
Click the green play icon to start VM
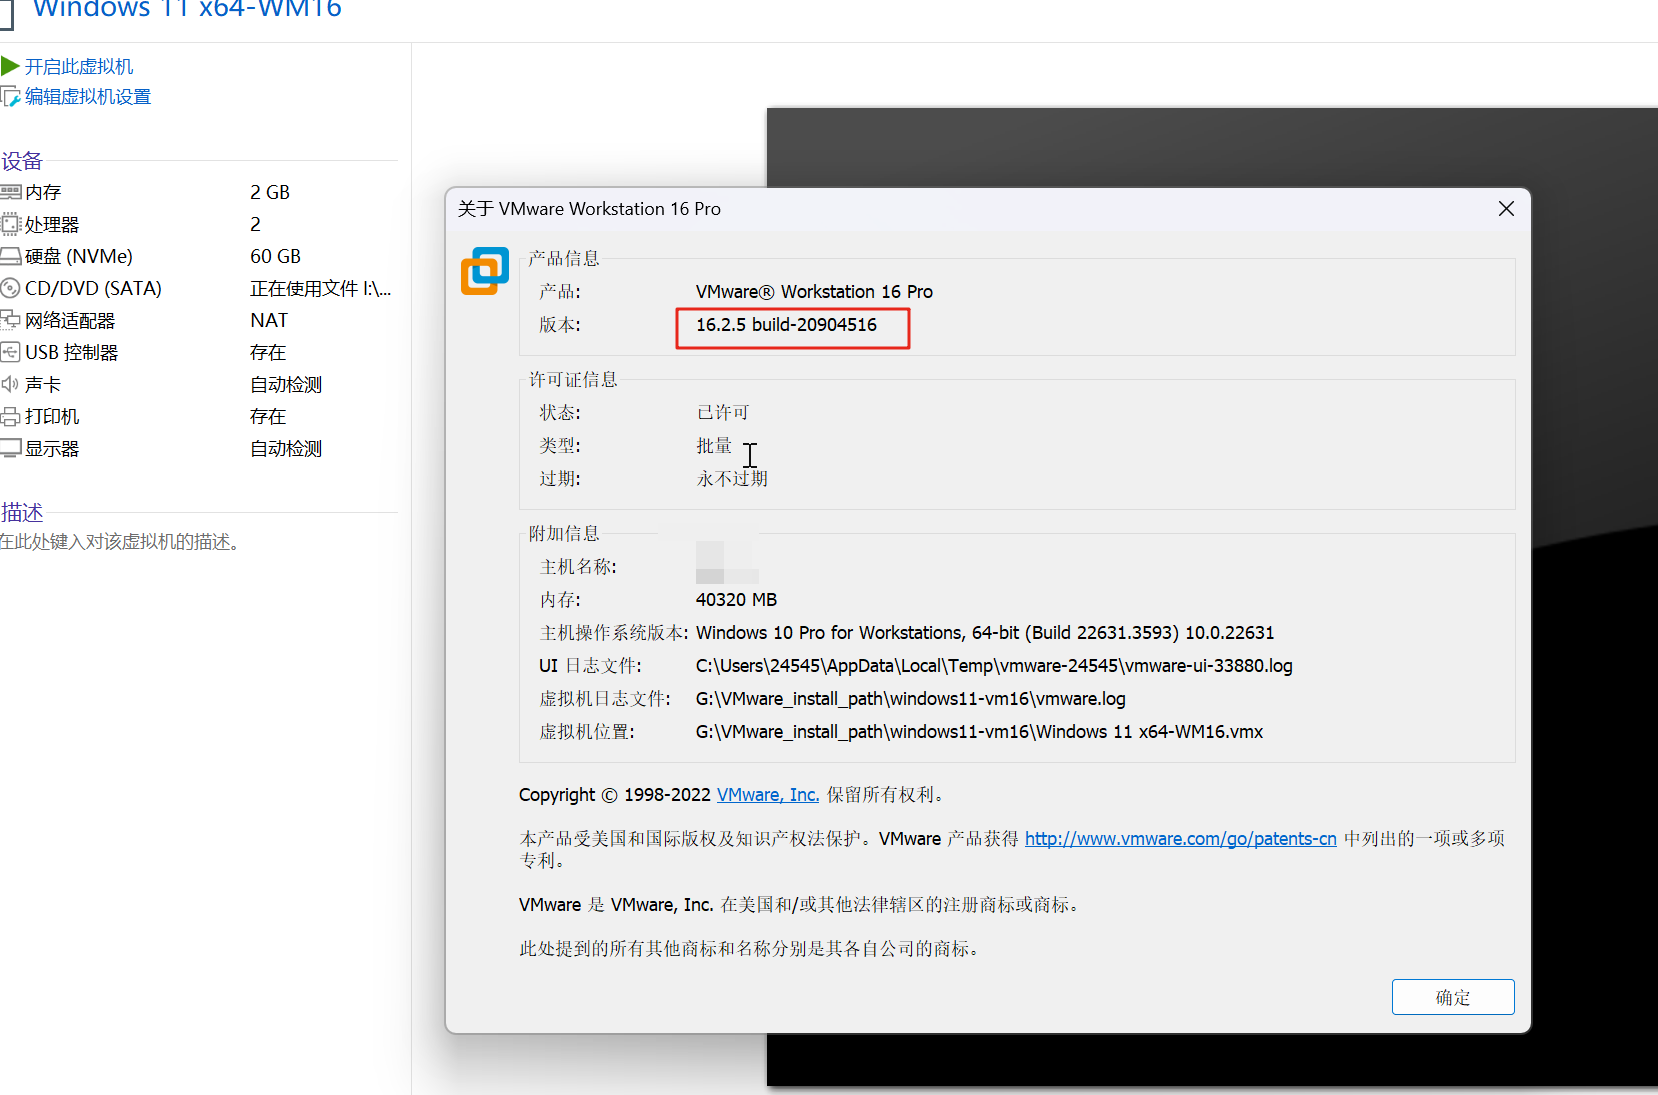pos(10,66)
